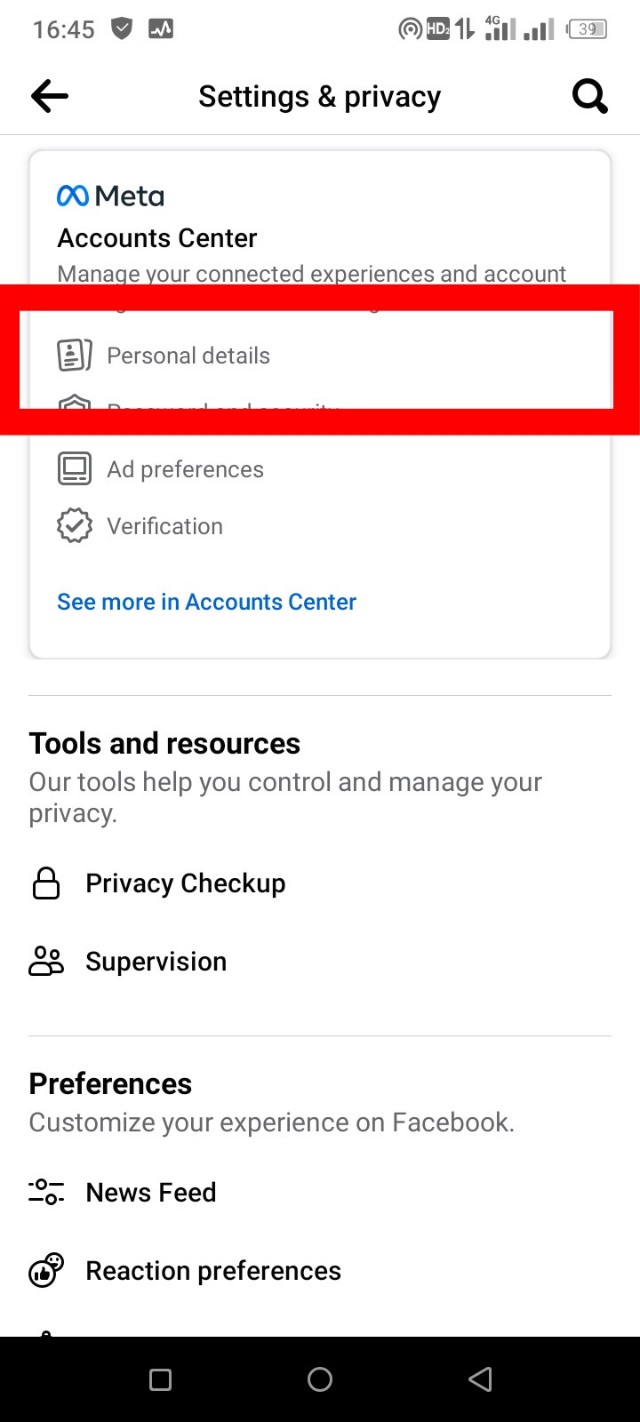Tap the Verification badge icon

click(75, 526)
